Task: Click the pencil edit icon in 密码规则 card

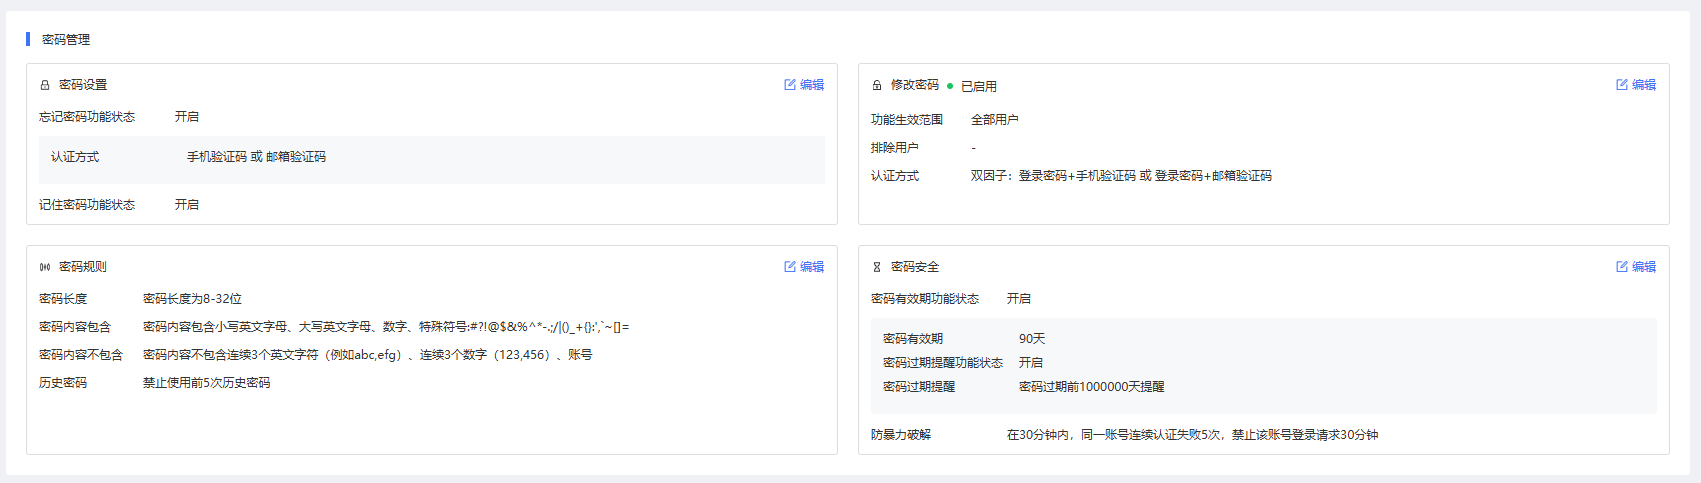Action: (790, 267)
